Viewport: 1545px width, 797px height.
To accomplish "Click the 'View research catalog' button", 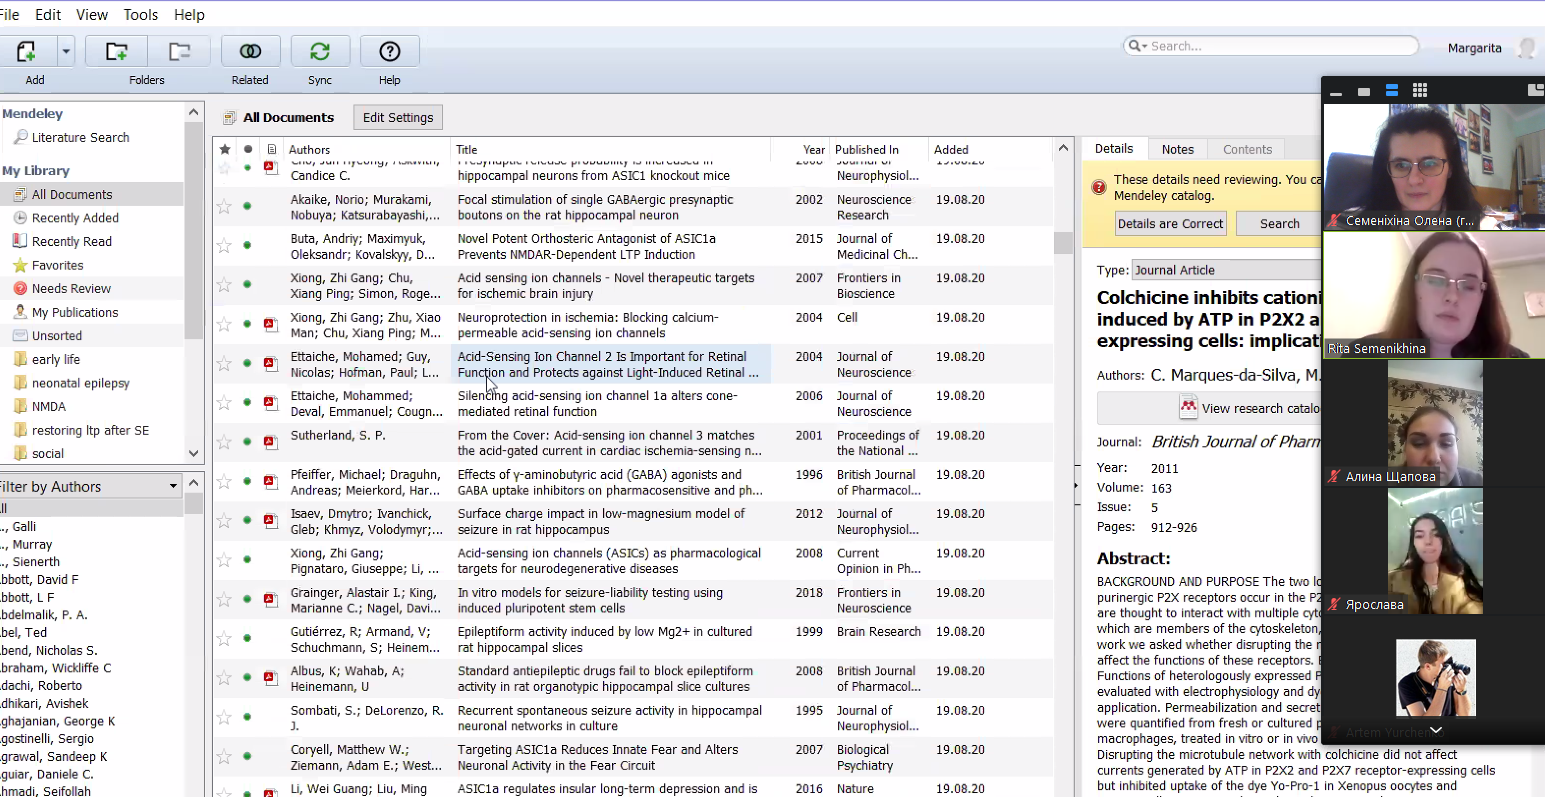I will coord(1210,408).
